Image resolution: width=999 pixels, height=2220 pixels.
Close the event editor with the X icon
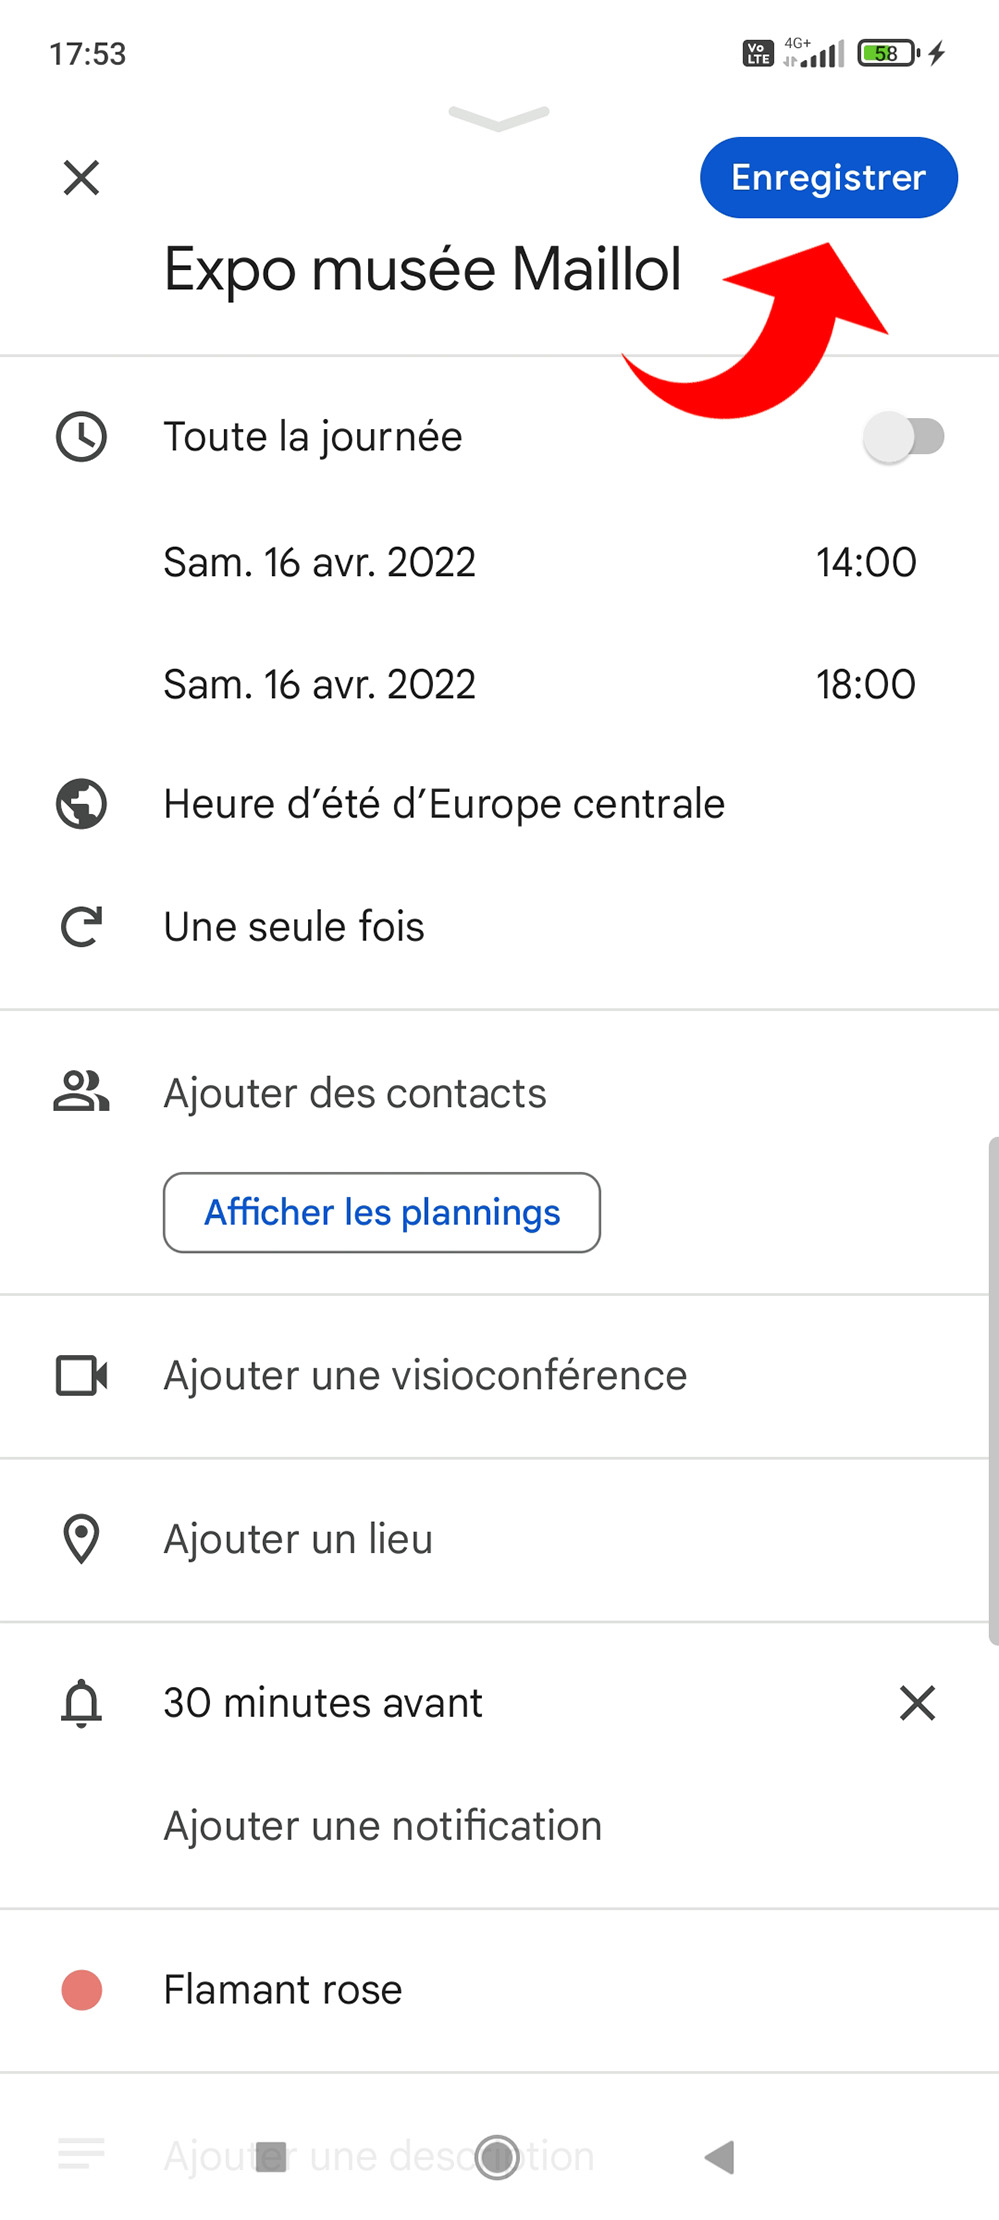click(81, 178)
